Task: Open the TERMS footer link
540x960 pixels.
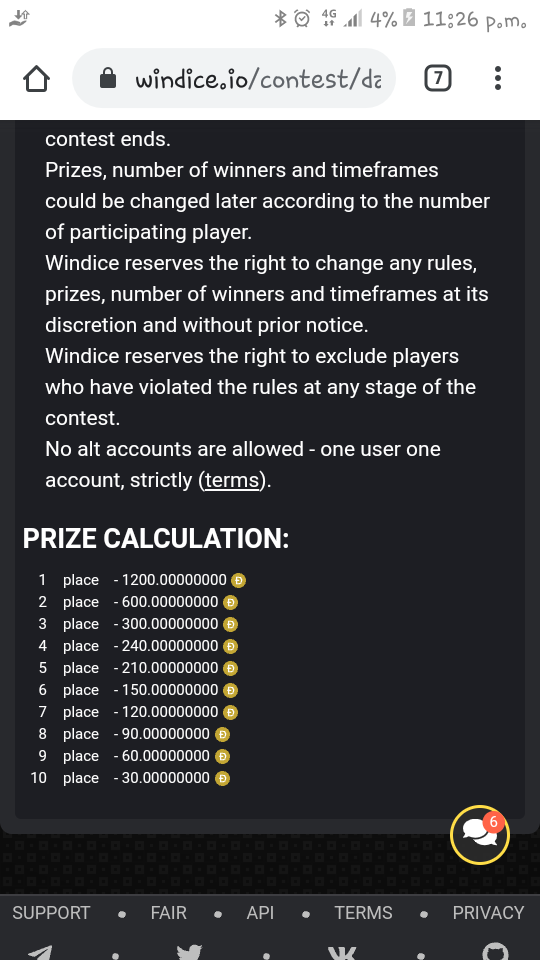Action: pos(363,913)
